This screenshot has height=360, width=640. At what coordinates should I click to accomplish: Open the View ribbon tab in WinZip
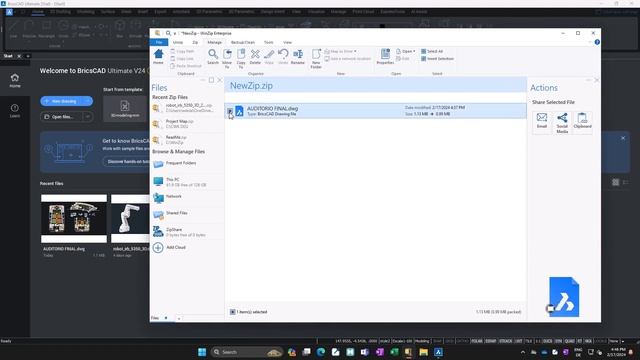[x=287, y=42]
